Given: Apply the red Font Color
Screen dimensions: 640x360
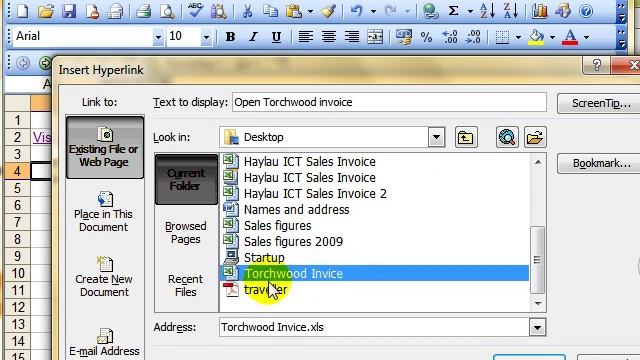Looking at the screenshot, I should [x=570, y=37].
